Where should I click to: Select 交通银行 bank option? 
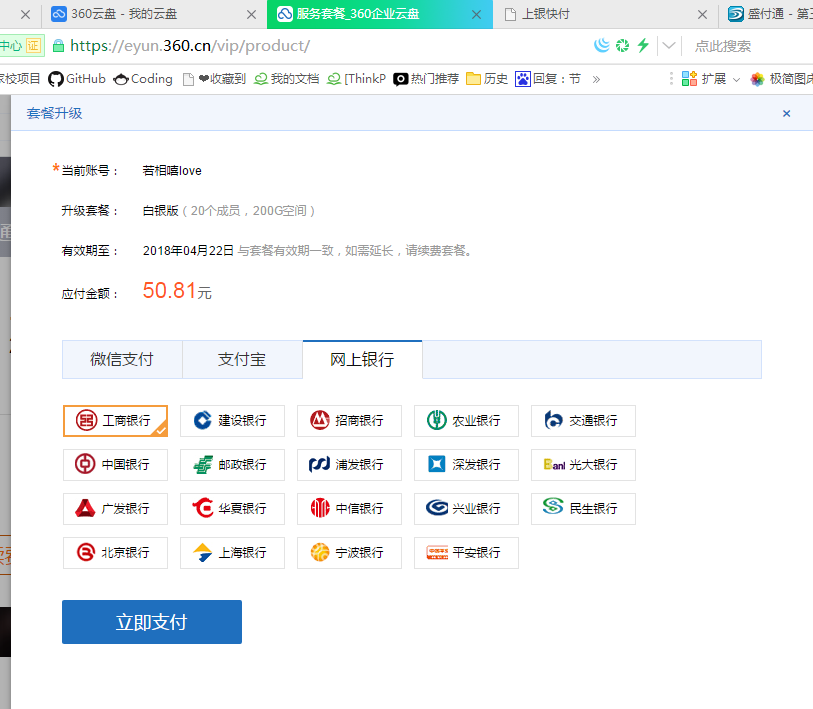pyautogui.click(x=583, y=421)
